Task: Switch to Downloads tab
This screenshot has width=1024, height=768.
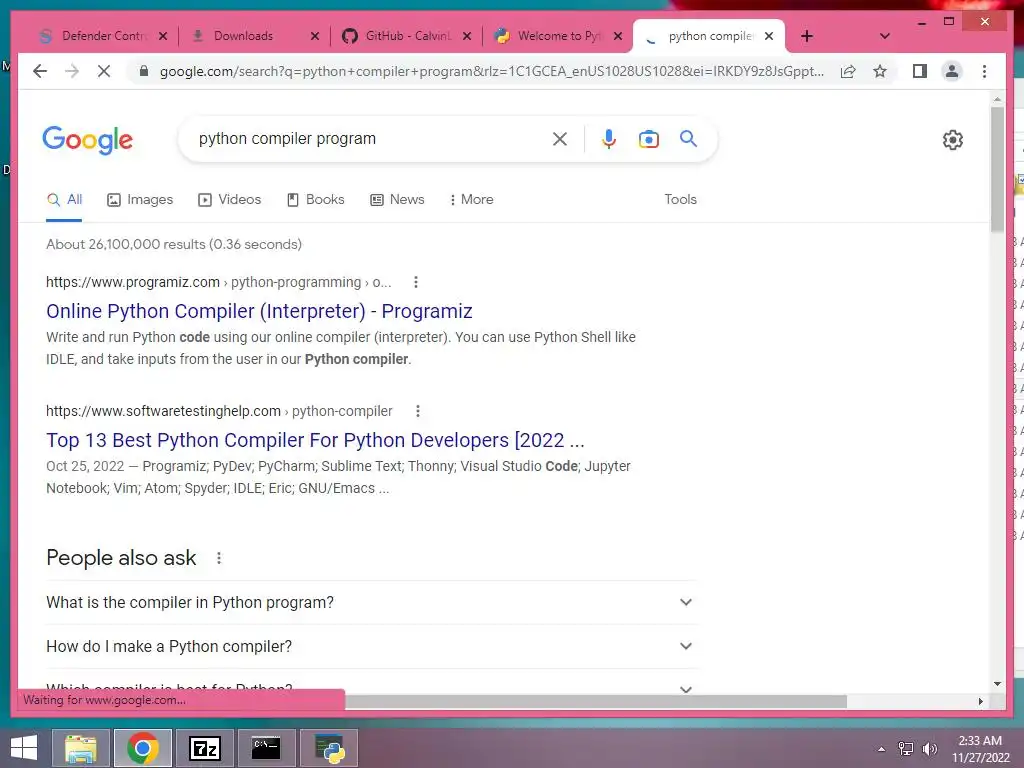Action: (x=253, y=36)
